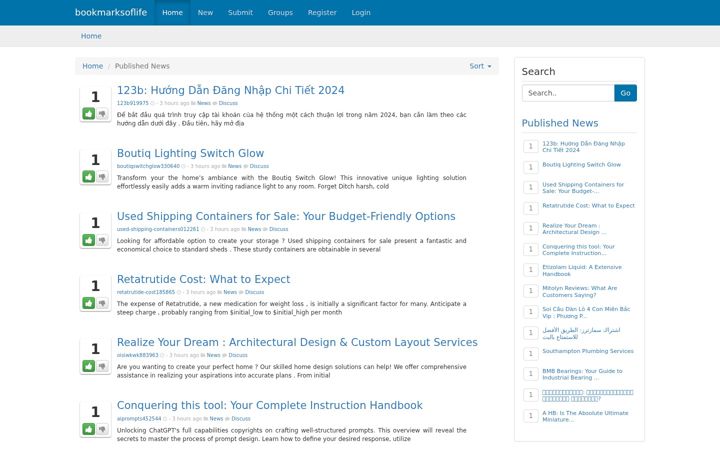
Task: Open sidebar link 'Boutiq Lighting Switch Glow'
Action: coord(581,164)
